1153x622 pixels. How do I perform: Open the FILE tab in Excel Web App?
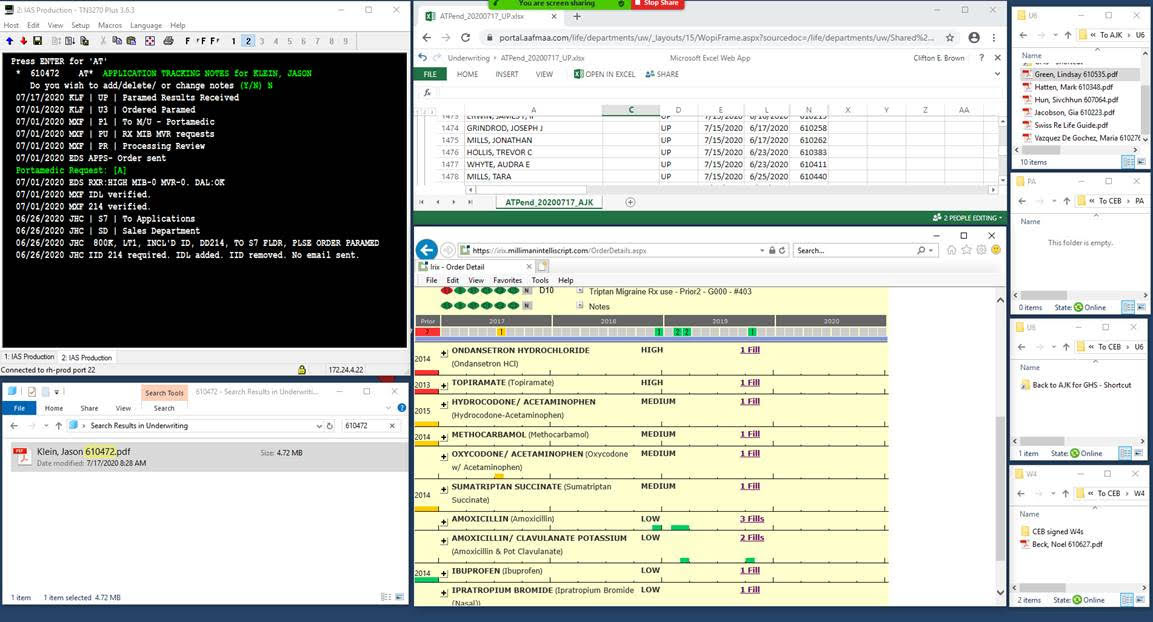tap(430, 74)
